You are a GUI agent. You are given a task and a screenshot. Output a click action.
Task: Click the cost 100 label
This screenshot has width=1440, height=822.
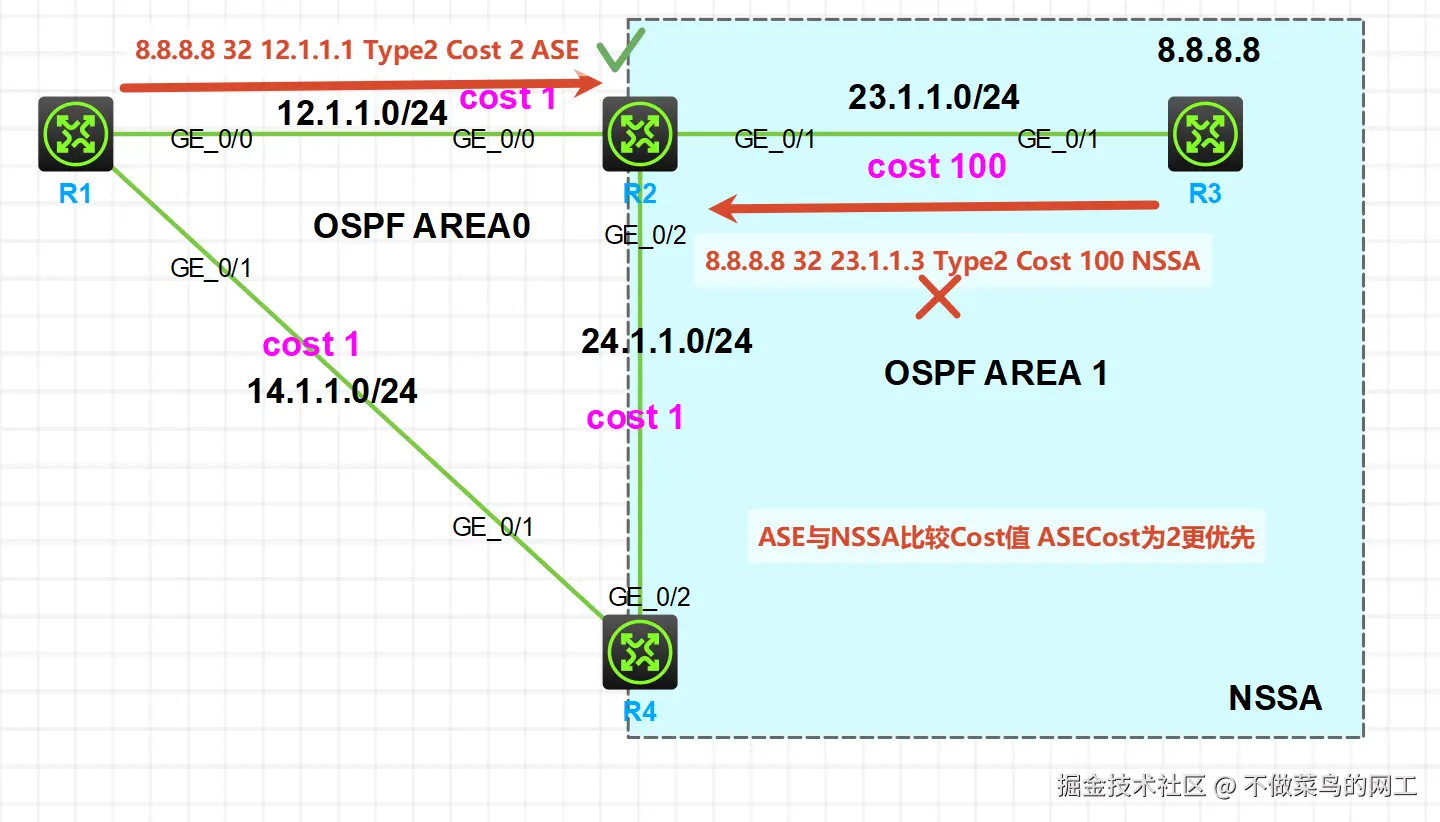[937, 166]
